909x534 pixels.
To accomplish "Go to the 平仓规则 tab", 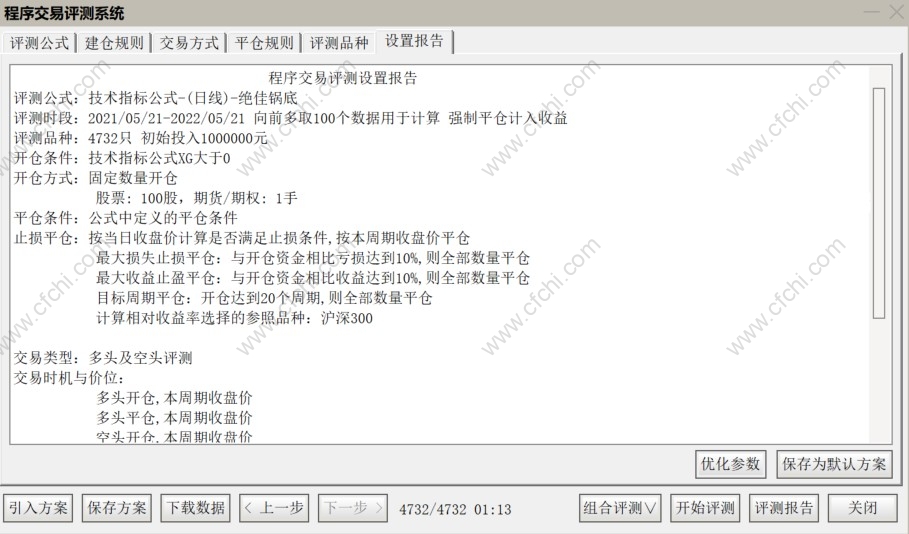I will tap(264, 43).
